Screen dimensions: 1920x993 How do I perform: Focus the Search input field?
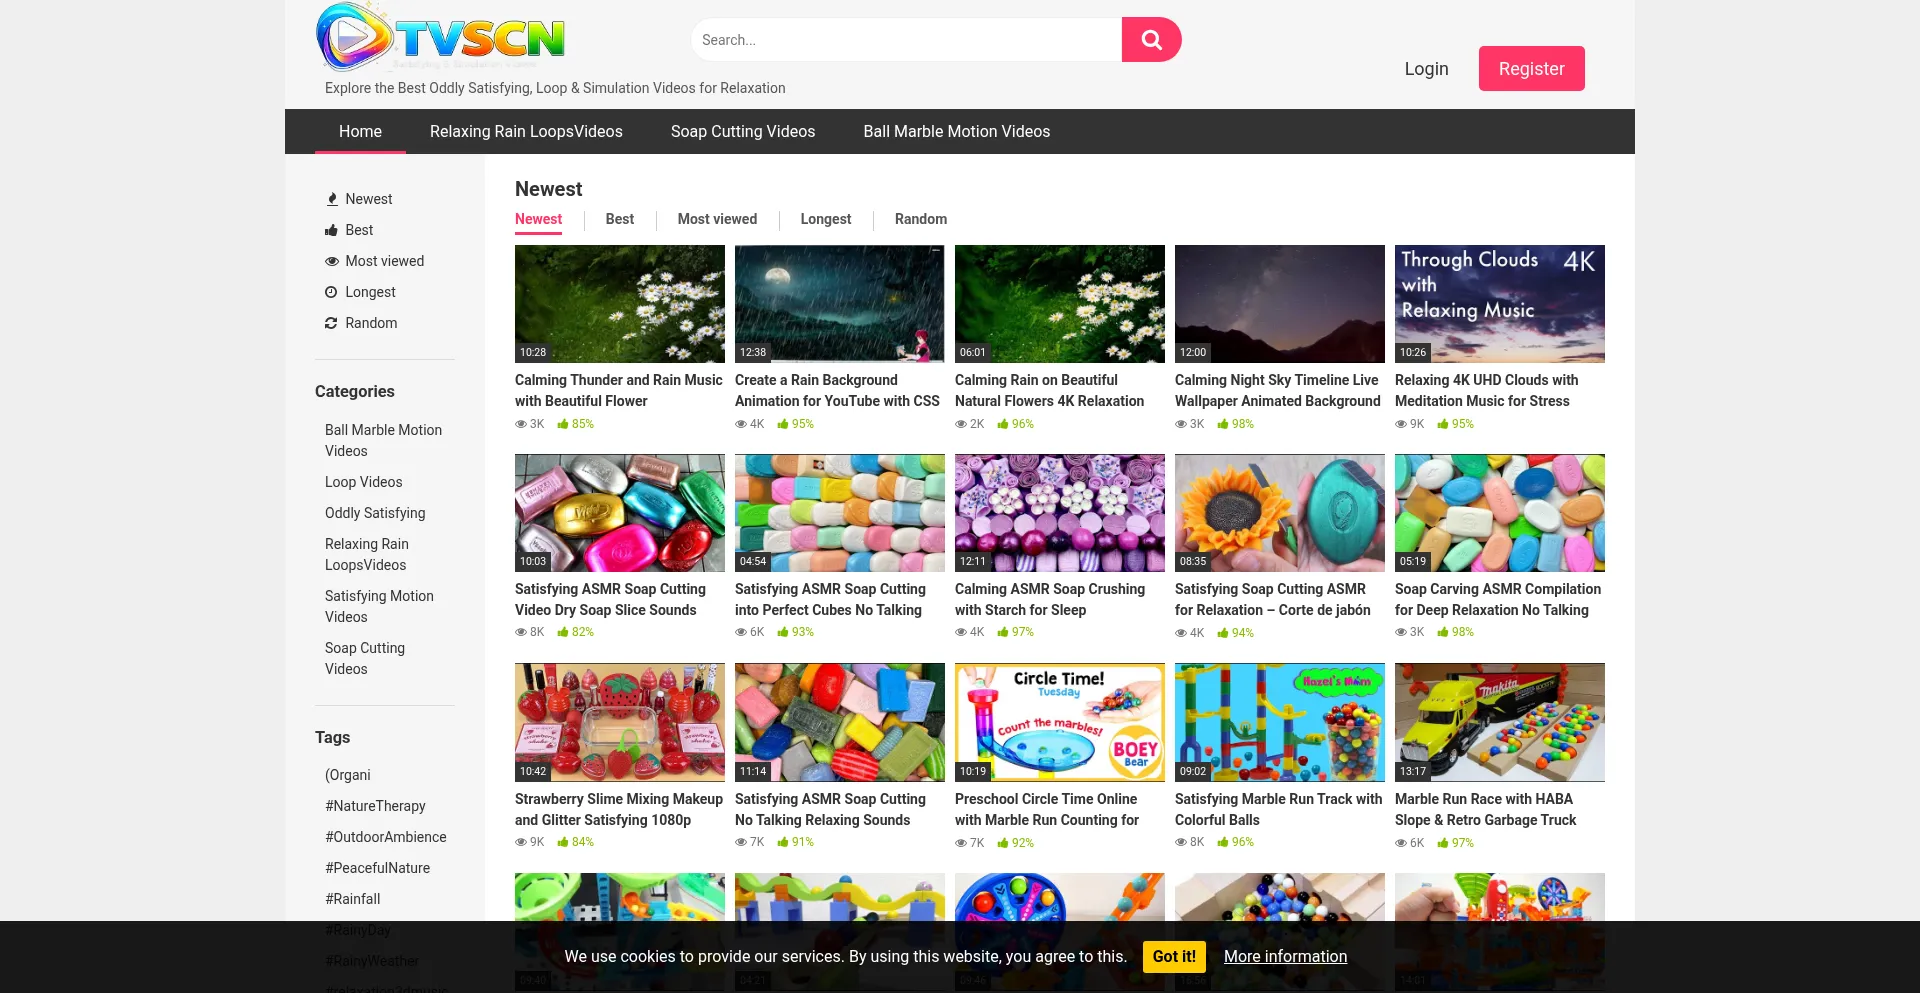click(x=906, y=40)
